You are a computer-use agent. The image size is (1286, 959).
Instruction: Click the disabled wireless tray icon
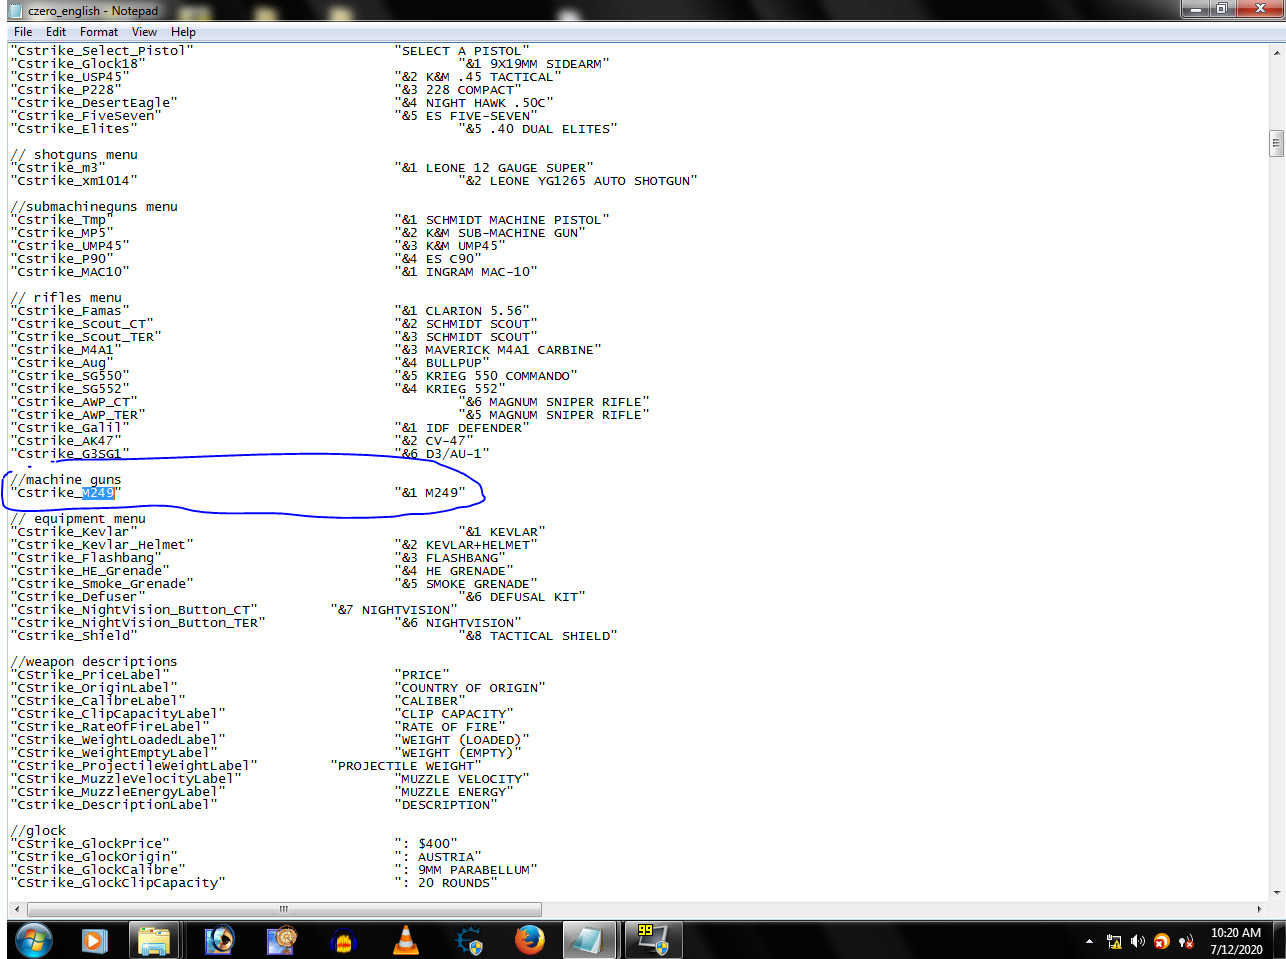(x=1186, y=941)
